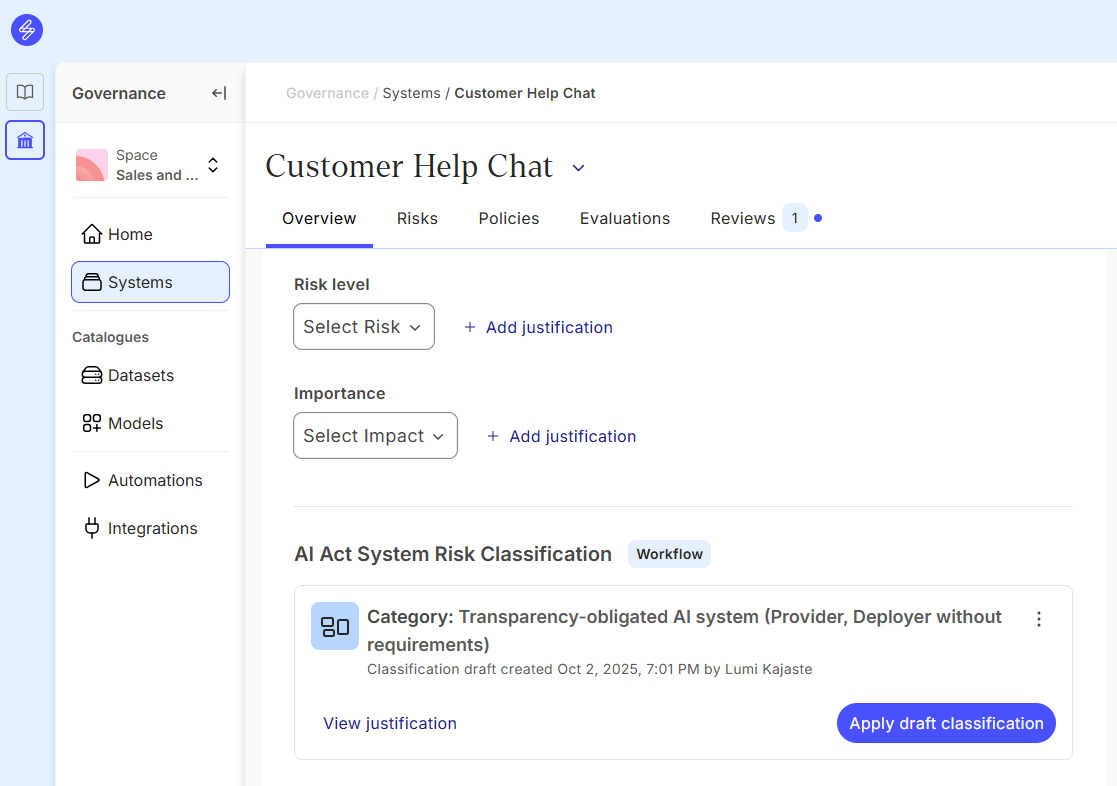Expand the Space switcher selector
Screen dimensions: 1117x786
pyautogui.click(x=213, y=165)
